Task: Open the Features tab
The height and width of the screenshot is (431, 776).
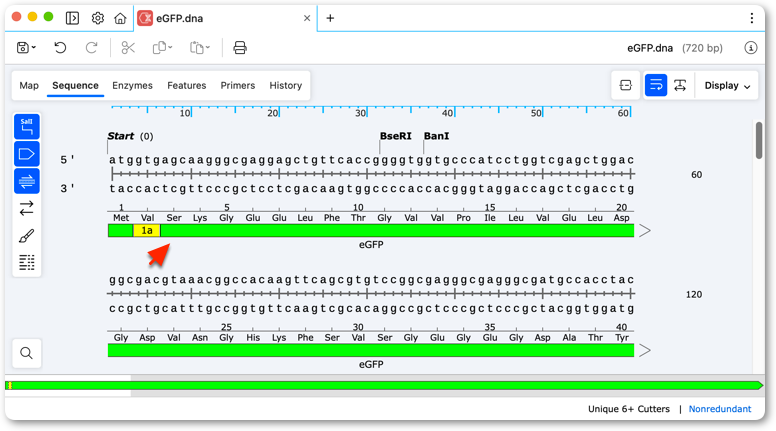Action: pos(187,86)
